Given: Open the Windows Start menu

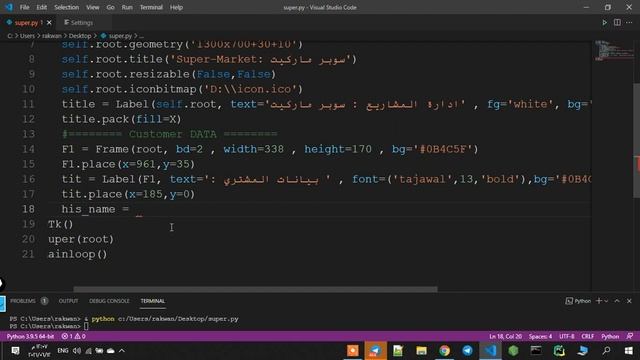Looking at the screenshot, I should tap(629, 351).
